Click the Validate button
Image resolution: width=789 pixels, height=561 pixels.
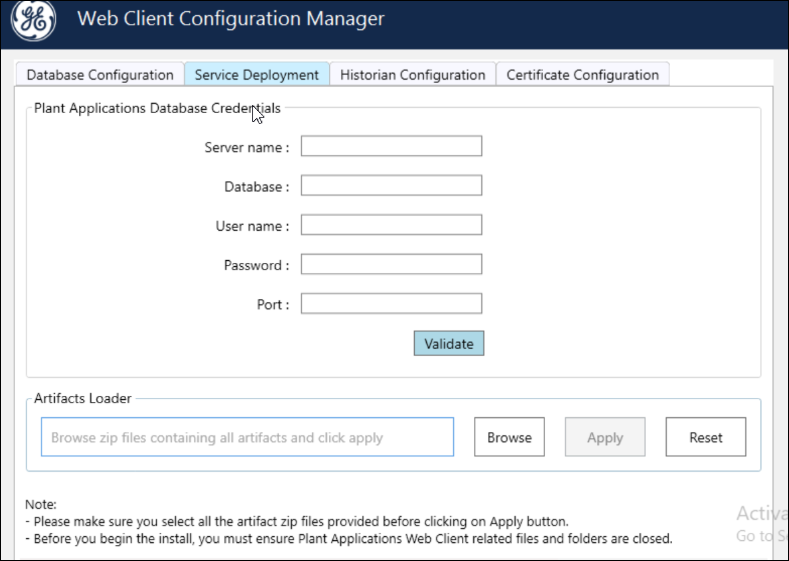click(x=449, y=343)
